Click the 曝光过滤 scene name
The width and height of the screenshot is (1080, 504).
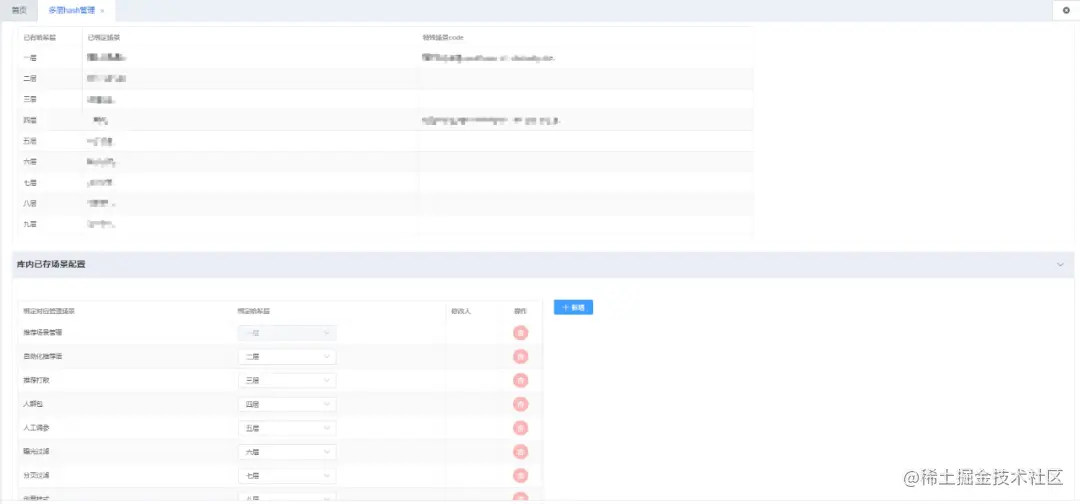[36, 452]
